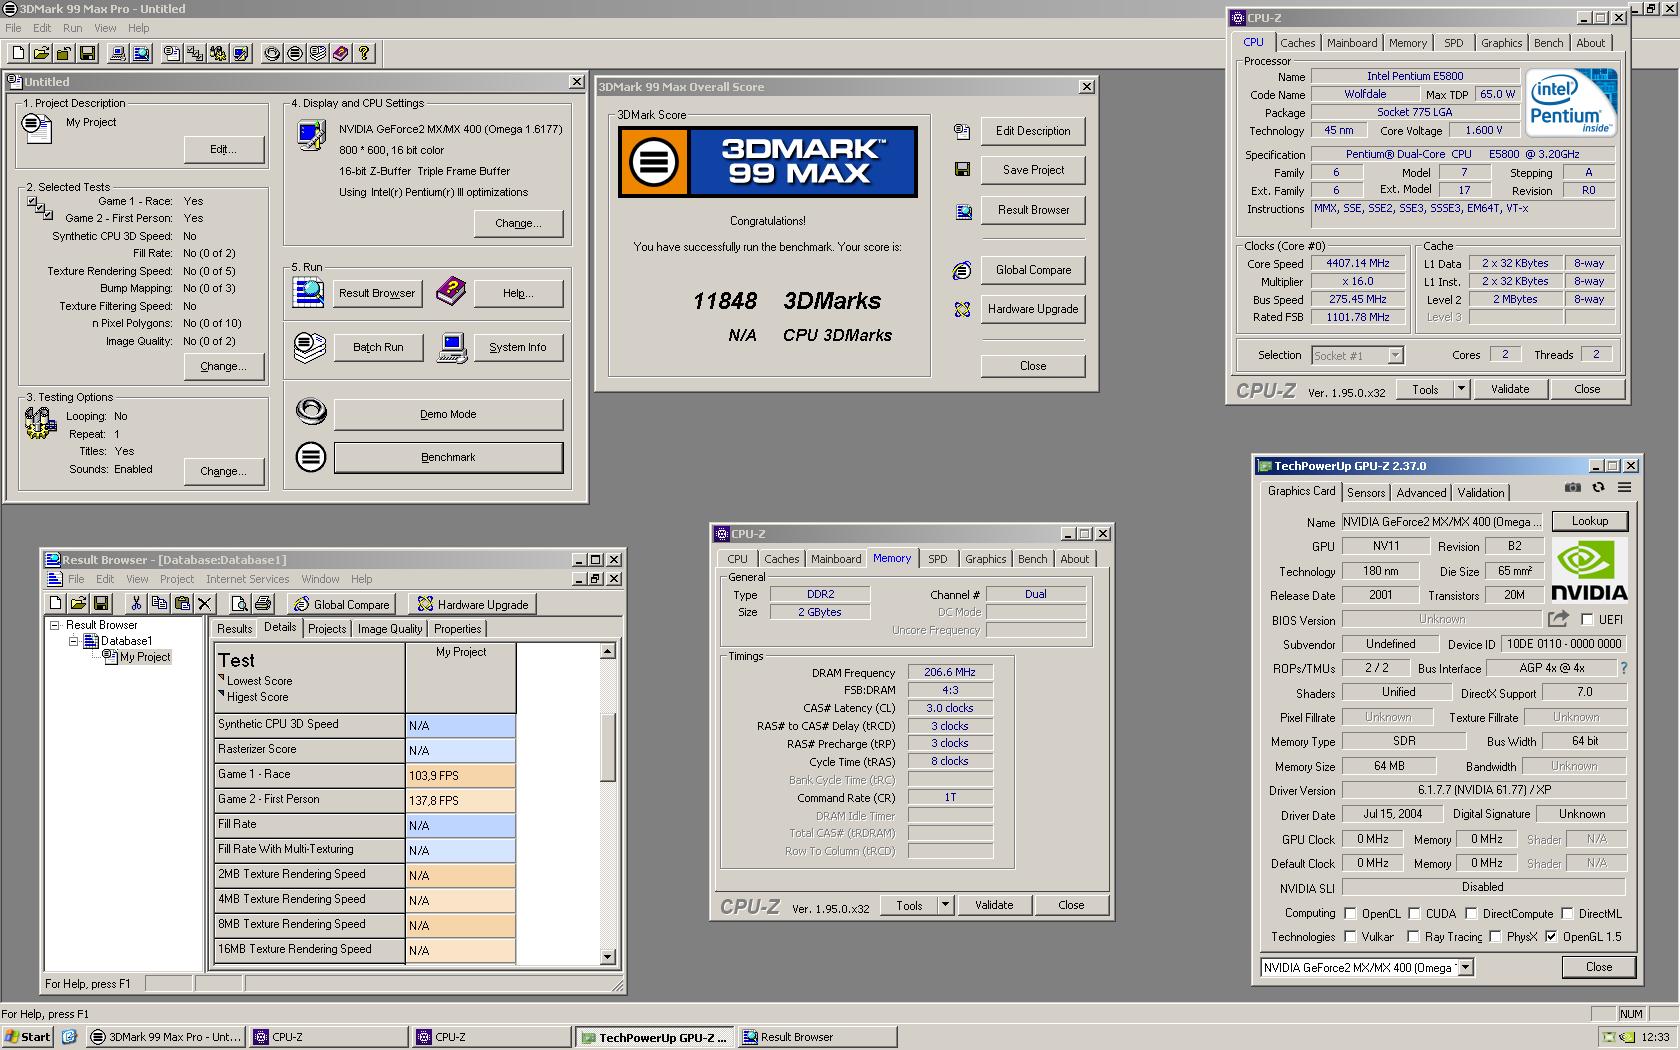Click Save Project in Overall Score dialog
The image size is (1680, 1050).
(x=1033, y=170)
